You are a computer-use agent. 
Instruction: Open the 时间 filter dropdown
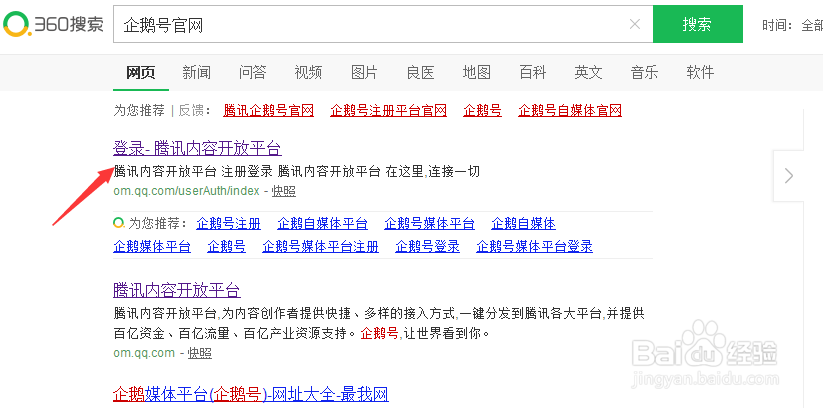tap(793, 25)
